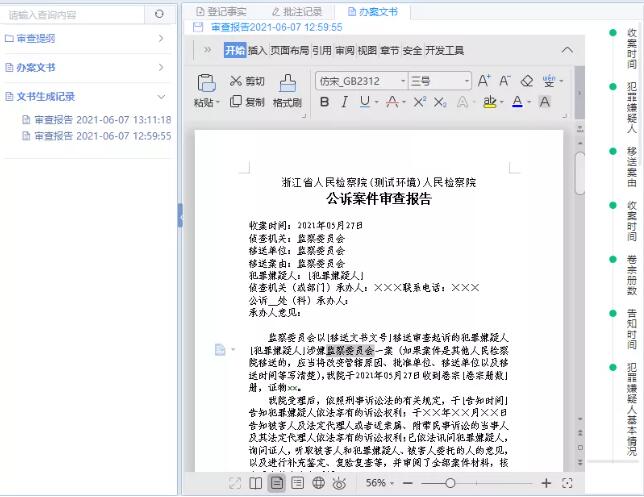Image resolution: width=644 pixels, height=497 pixels.
Task: Click the zoom slider handle
Action: click(450, 483)
